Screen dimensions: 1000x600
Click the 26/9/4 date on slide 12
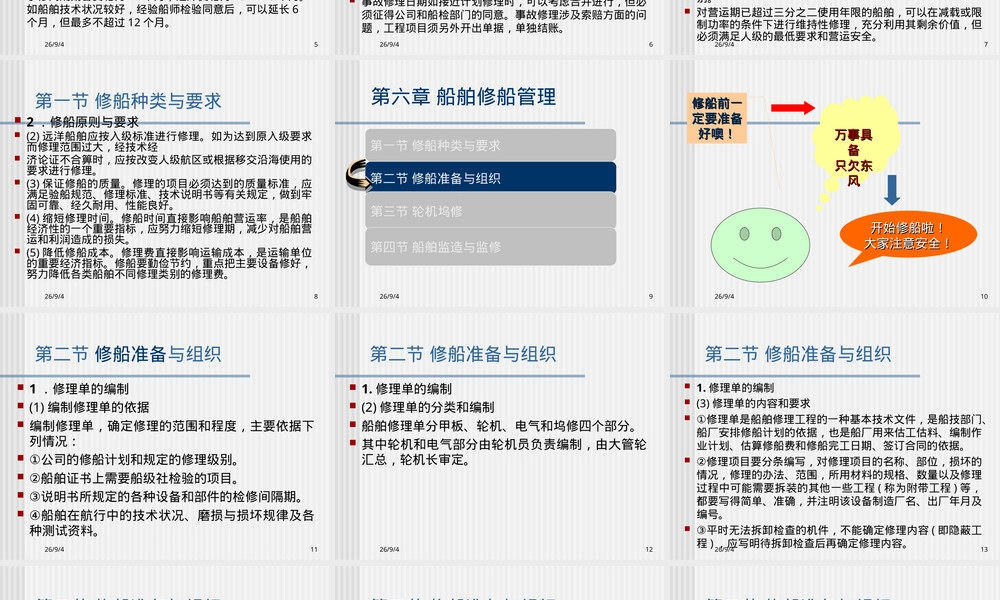tap(389, 550)
